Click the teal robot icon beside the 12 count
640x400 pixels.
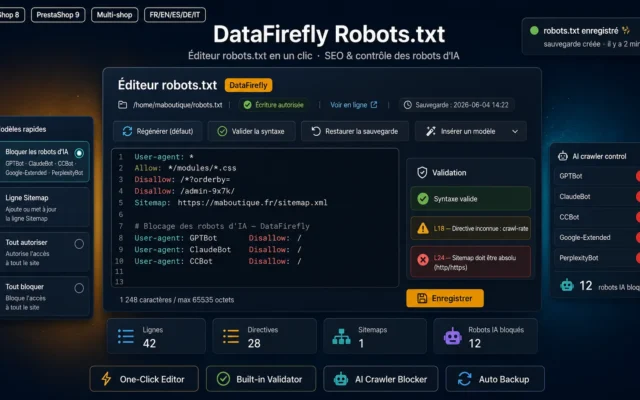[x=567, y=285]
